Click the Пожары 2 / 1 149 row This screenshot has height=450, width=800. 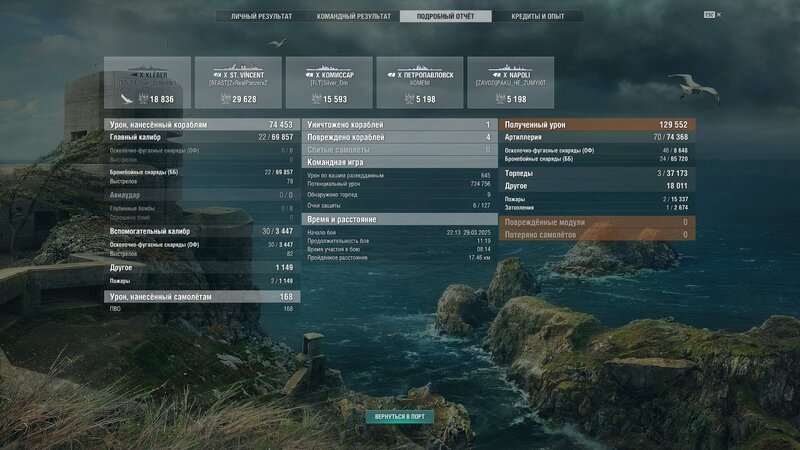click(x=202, y=281)
